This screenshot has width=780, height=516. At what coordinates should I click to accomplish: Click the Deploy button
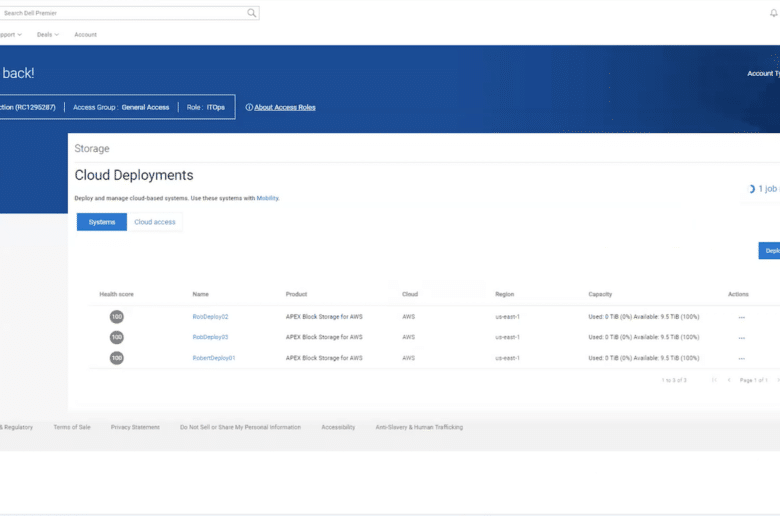(769, 251)
